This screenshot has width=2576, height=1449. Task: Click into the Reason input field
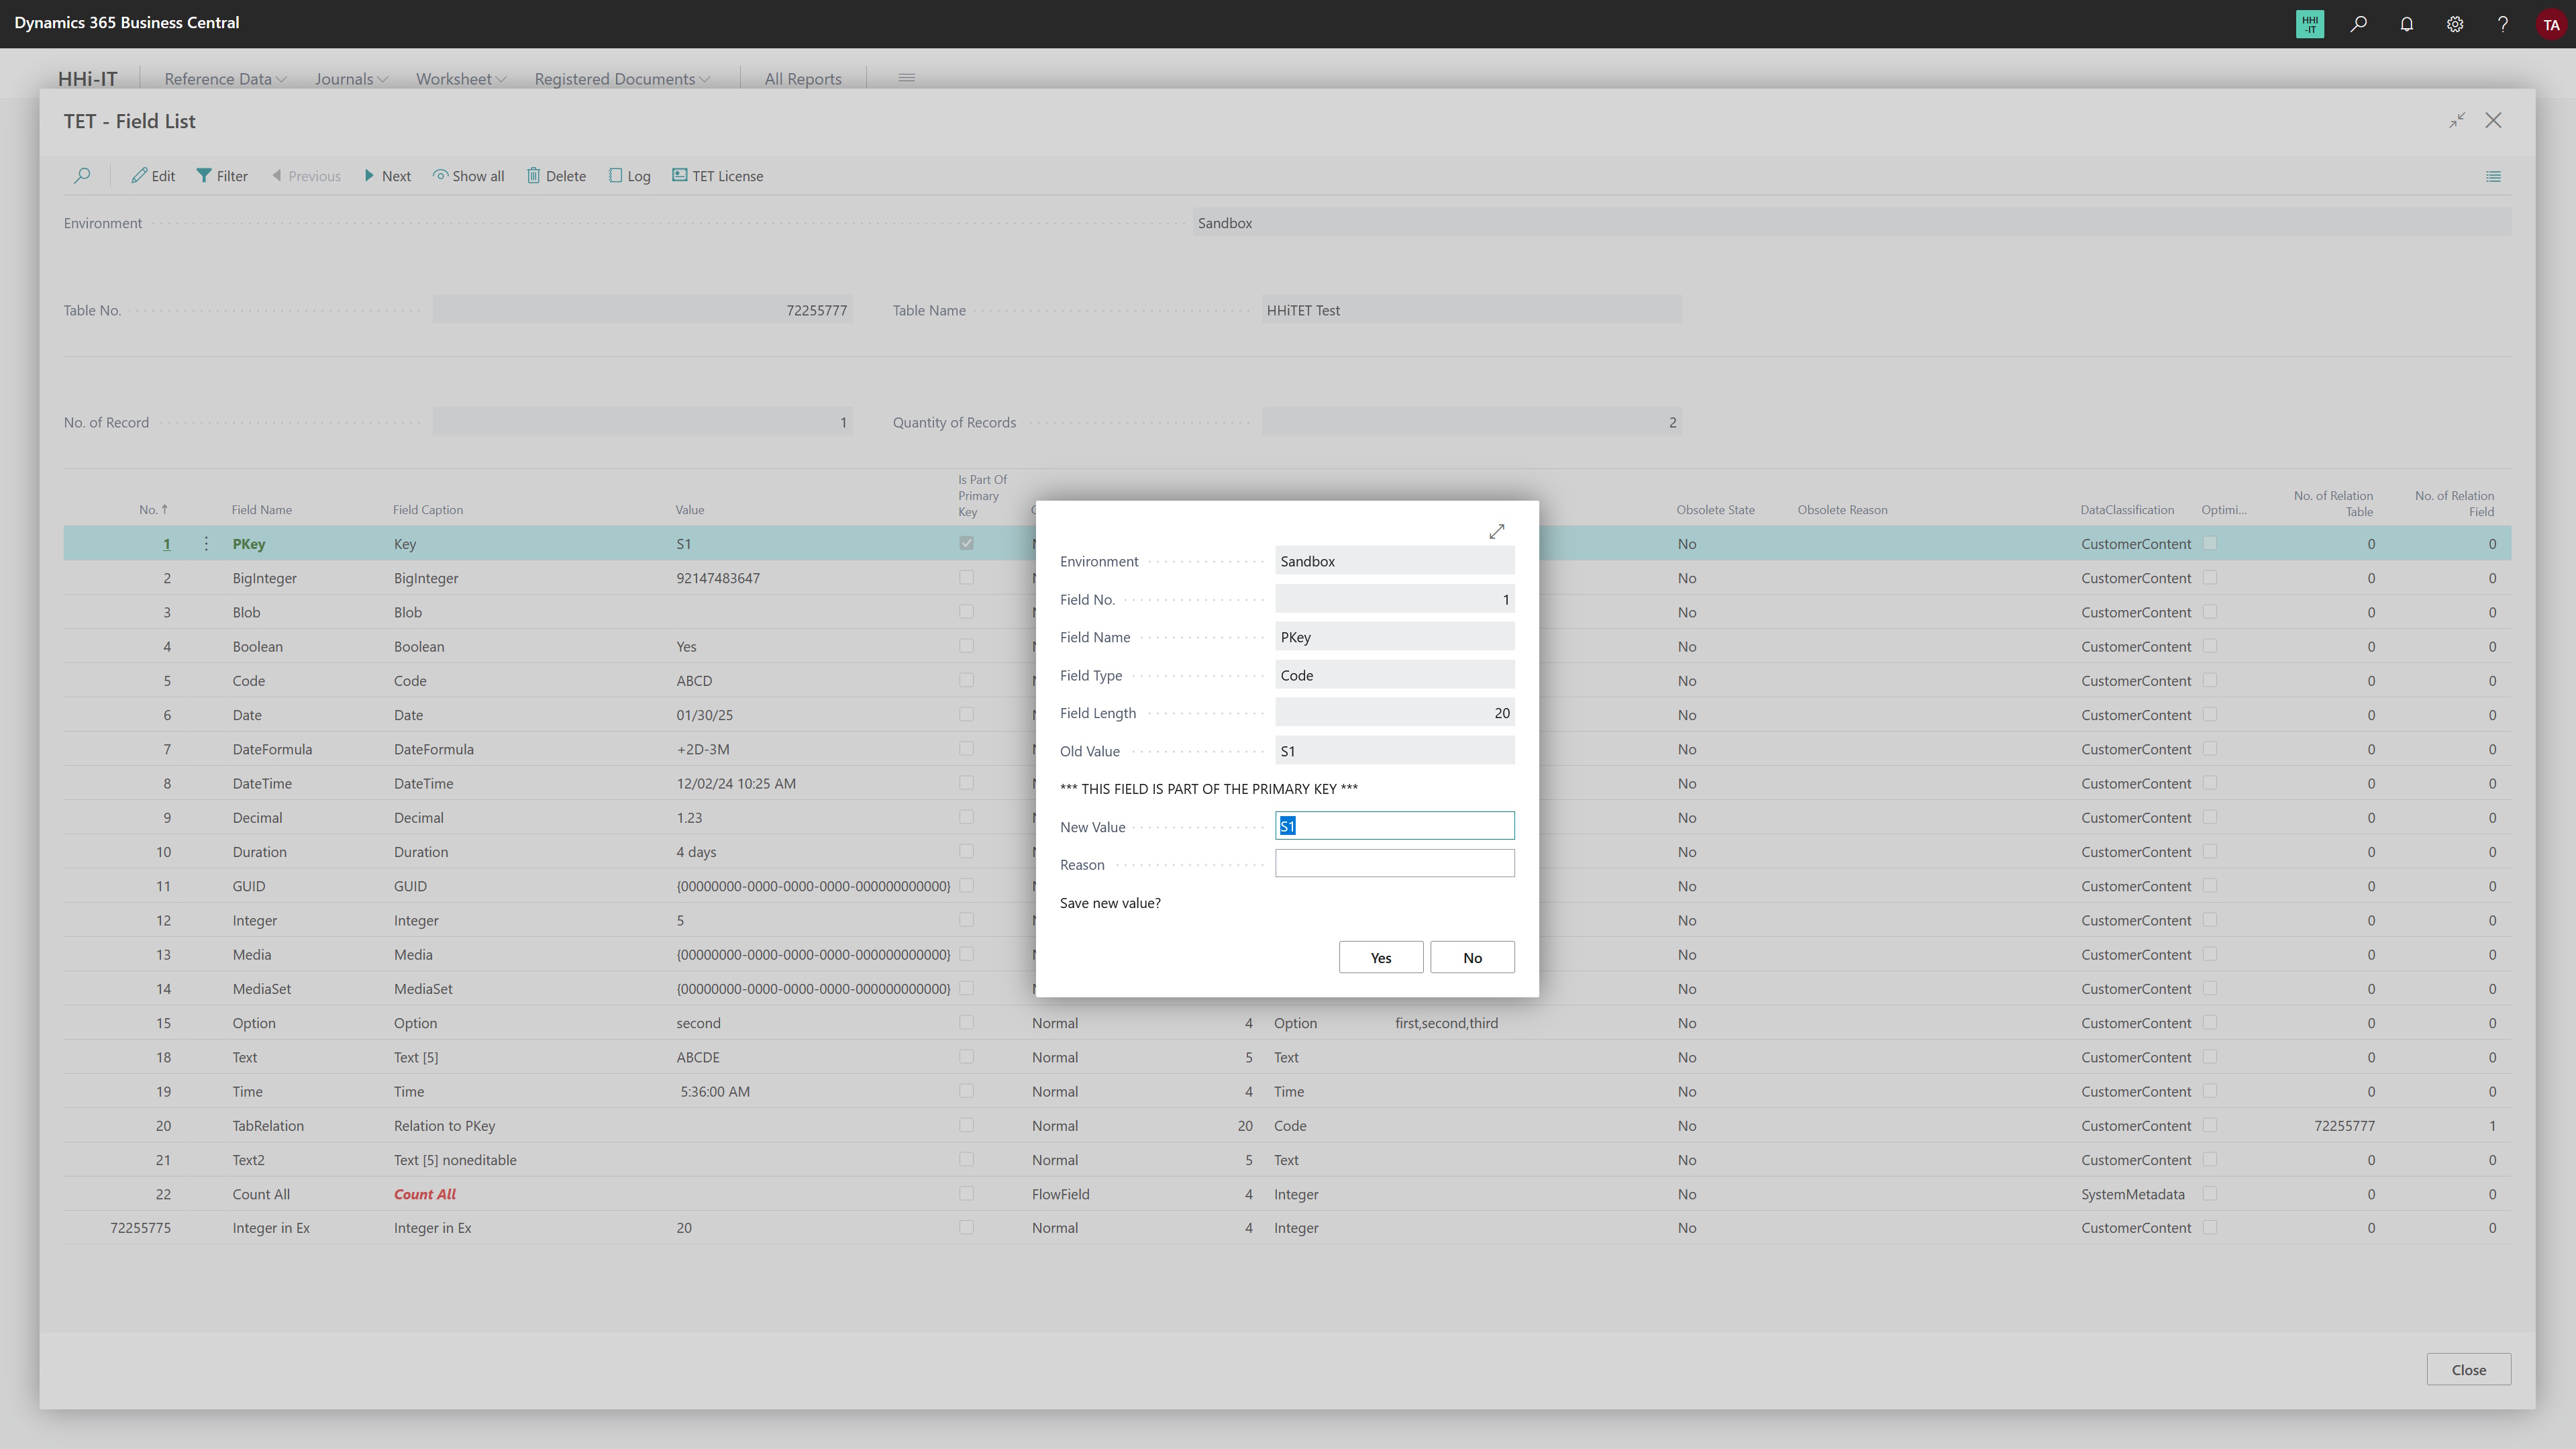pyautogui.click(x=1394, y=864)
